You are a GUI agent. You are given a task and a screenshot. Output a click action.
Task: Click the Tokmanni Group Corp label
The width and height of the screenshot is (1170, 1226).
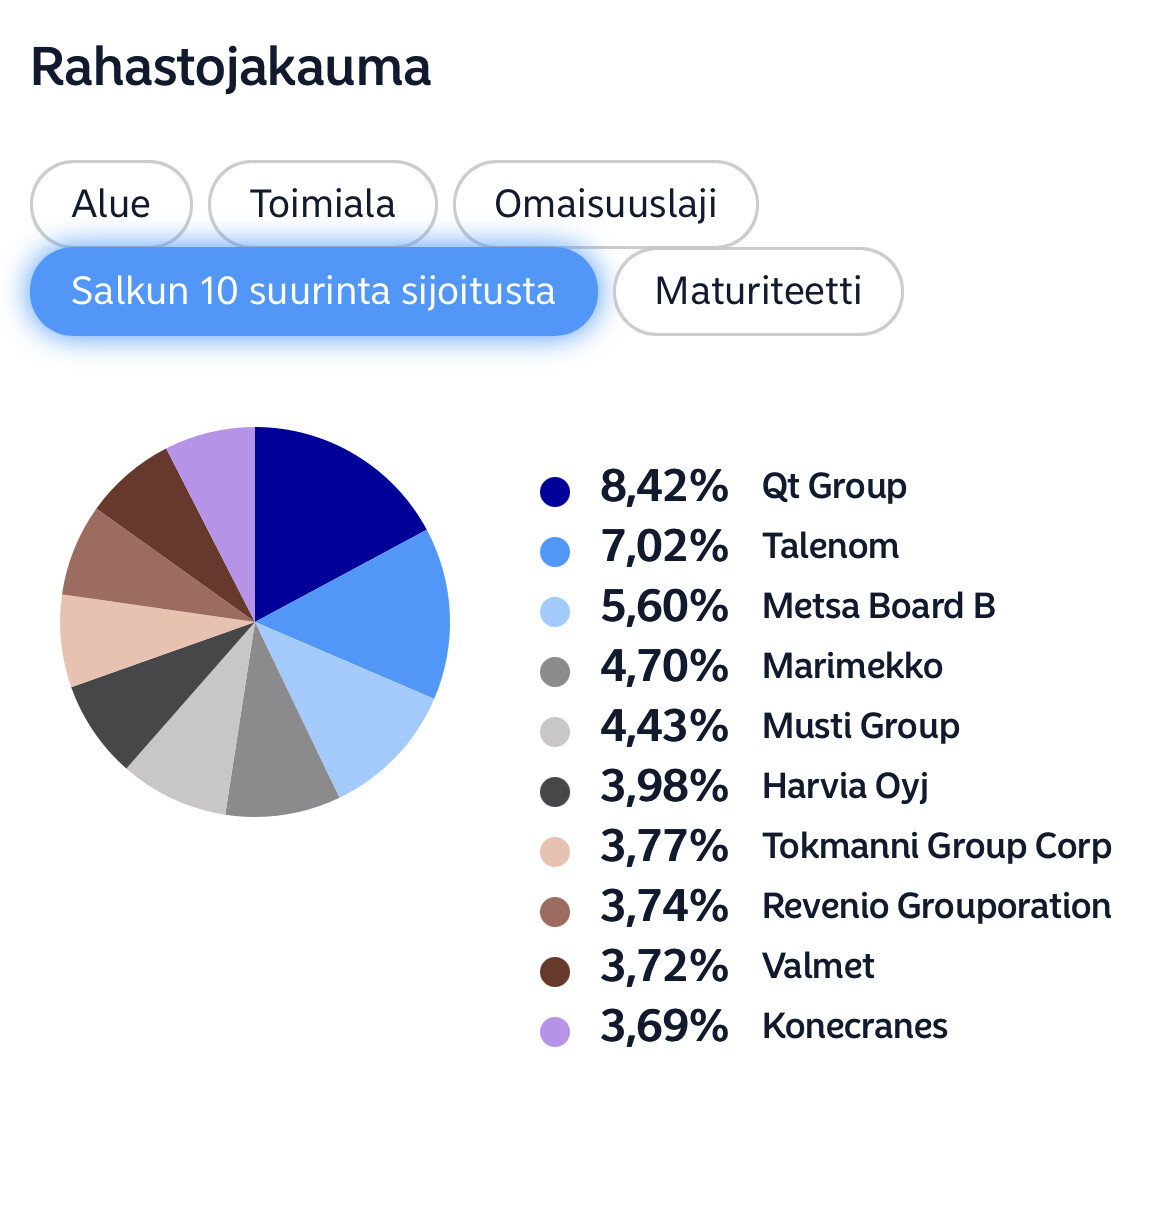coord(936,846)
